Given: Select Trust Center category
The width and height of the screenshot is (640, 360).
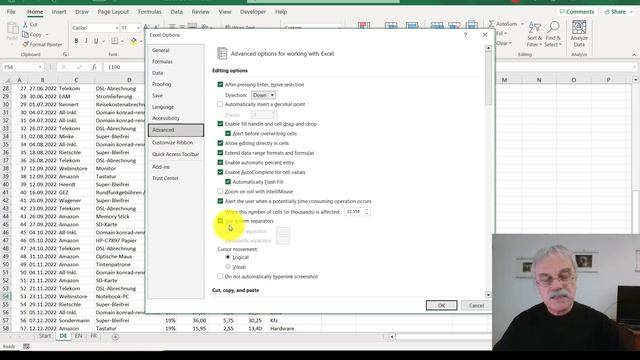Looking at the screenshot, I should pyautogui.click(x=176, y=178).
